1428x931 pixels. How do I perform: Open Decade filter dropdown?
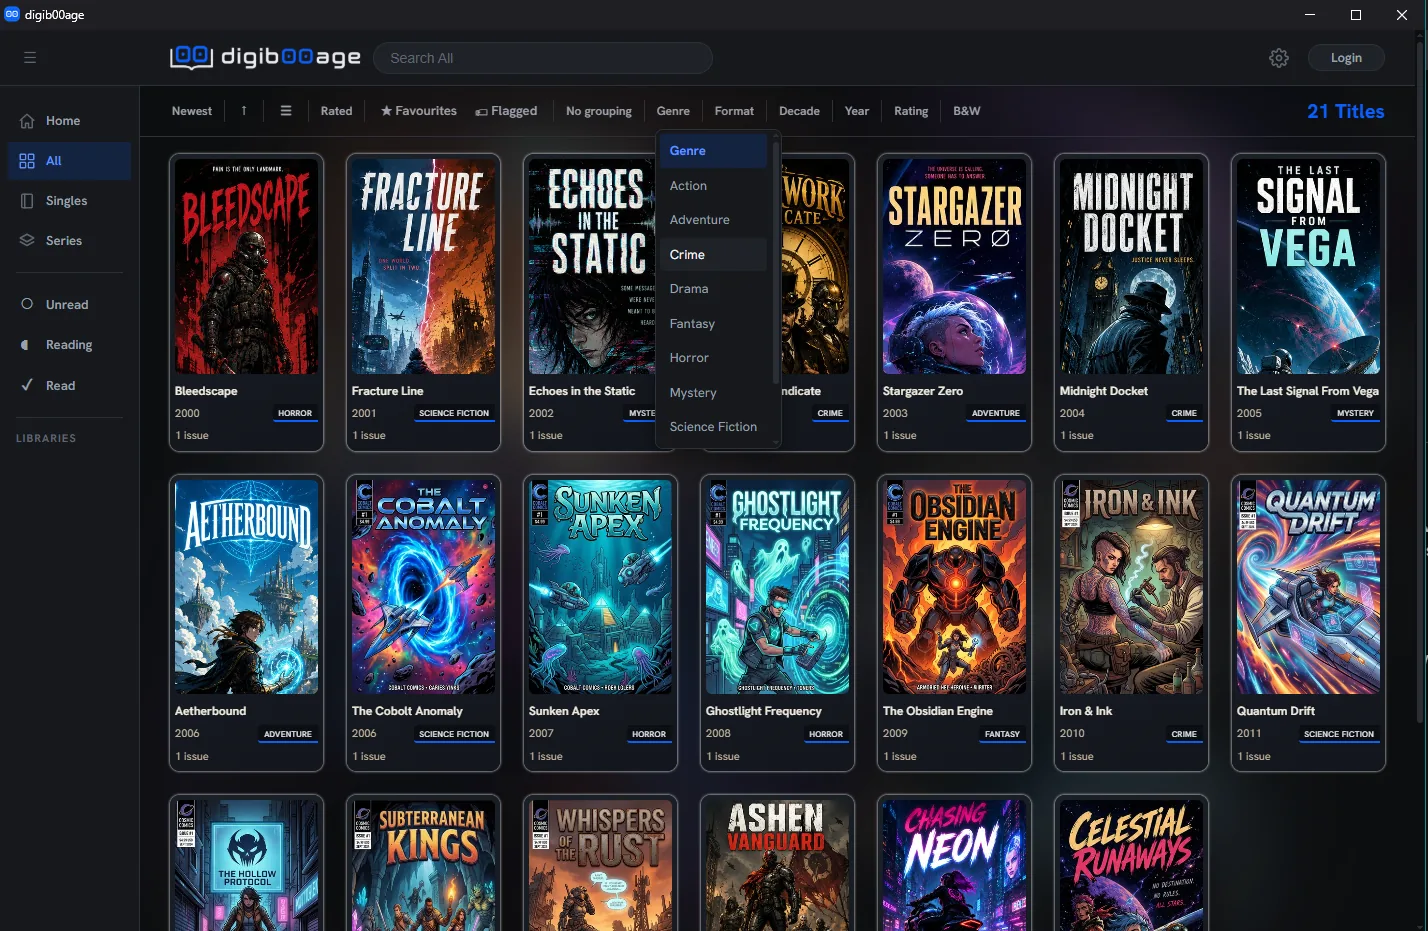(799, 111)
